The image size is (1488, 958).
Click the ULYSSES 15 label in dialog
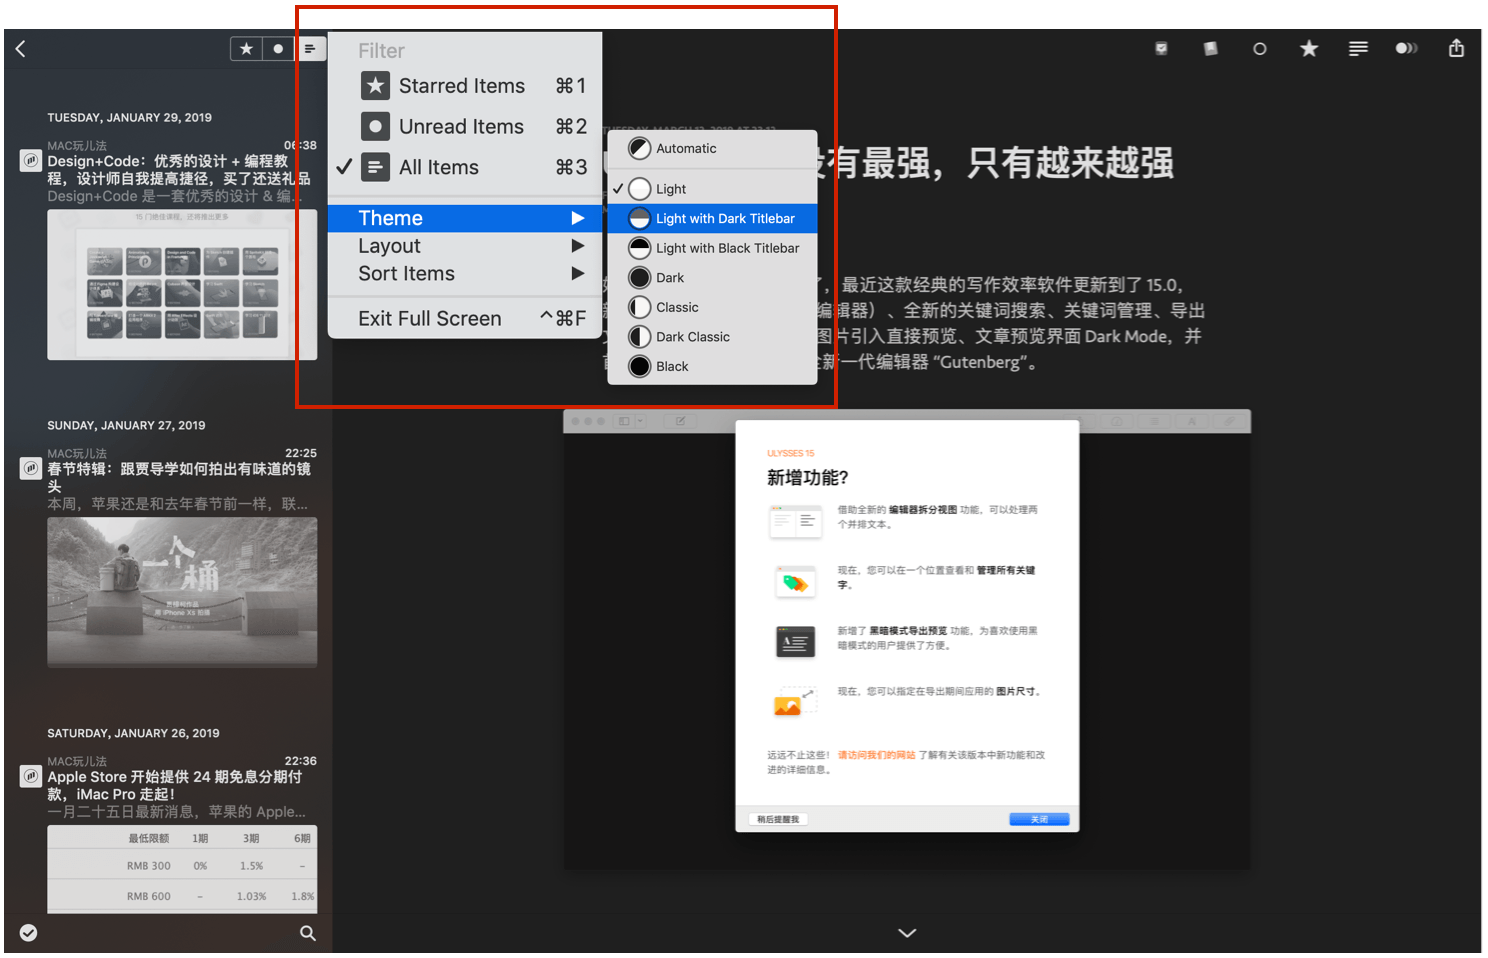point(791,454)
